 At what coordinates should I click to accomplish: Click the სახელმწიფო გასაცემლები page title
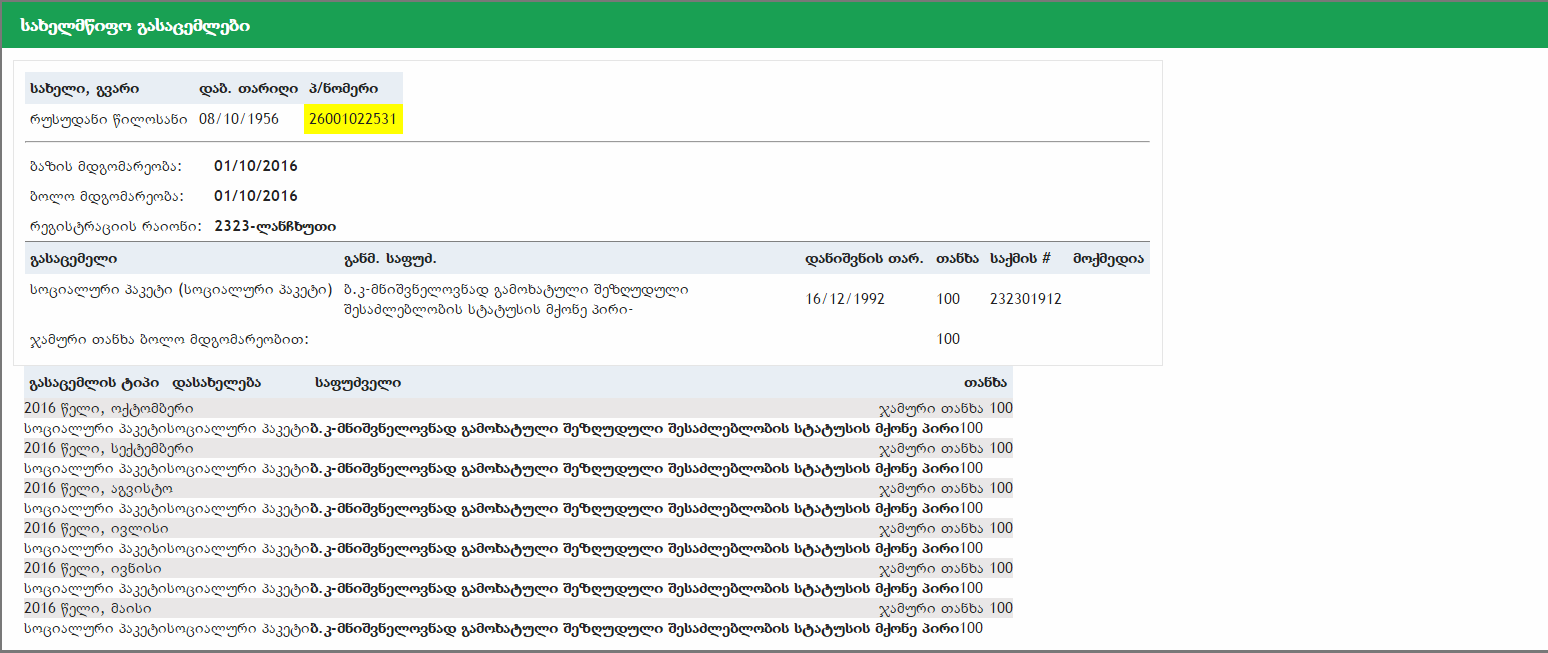pos(135,26)
